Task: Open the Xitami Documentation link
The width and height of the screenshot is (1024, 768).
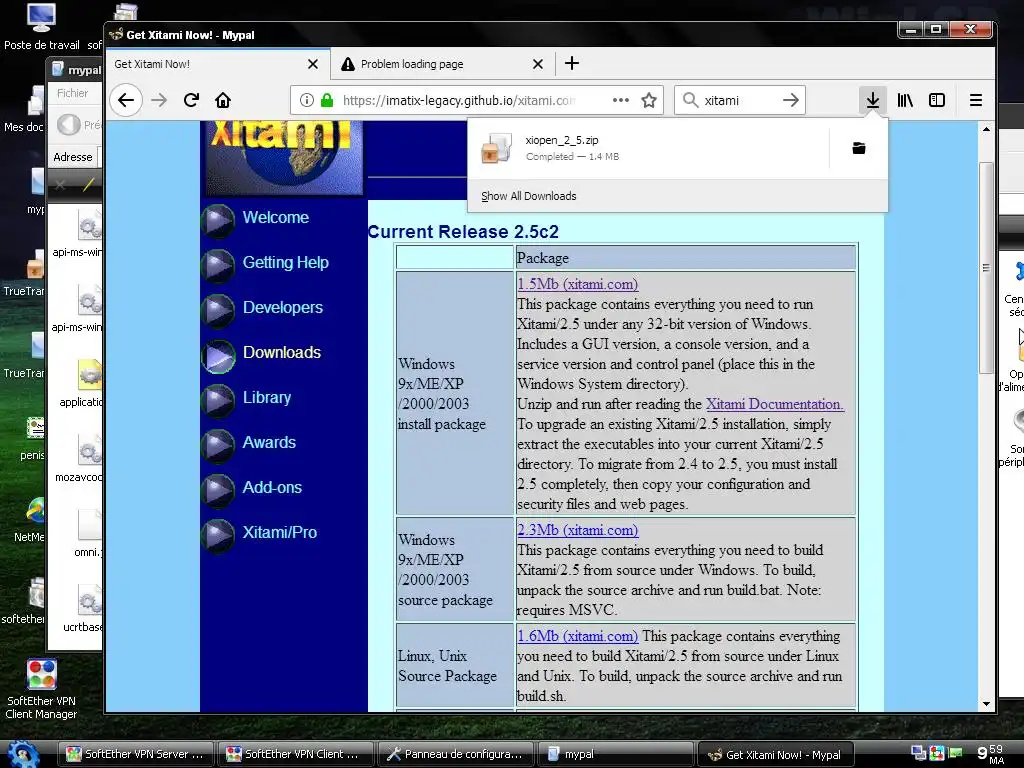Action: click(775, 404)
